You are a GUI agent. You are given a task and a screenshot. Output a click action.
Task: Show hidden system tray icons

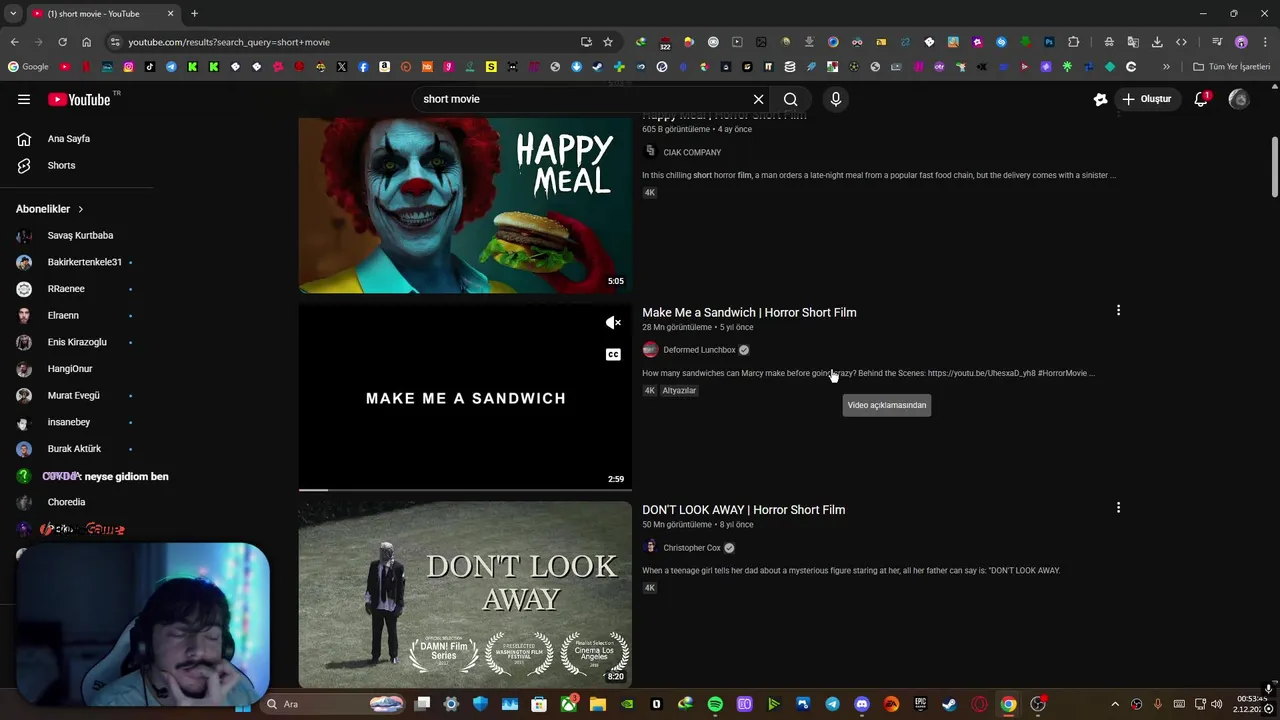1115,704
